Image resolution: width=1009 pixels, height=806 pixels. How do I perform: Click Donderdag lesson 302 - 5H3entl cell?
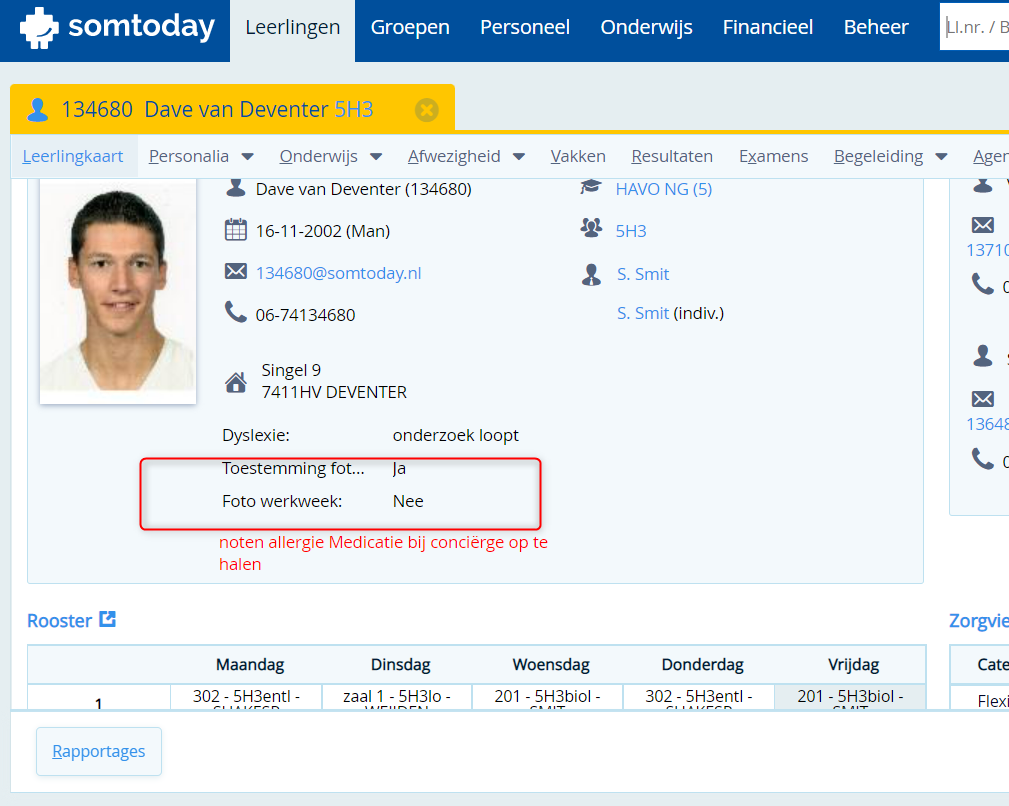click(x=699, y=697)
